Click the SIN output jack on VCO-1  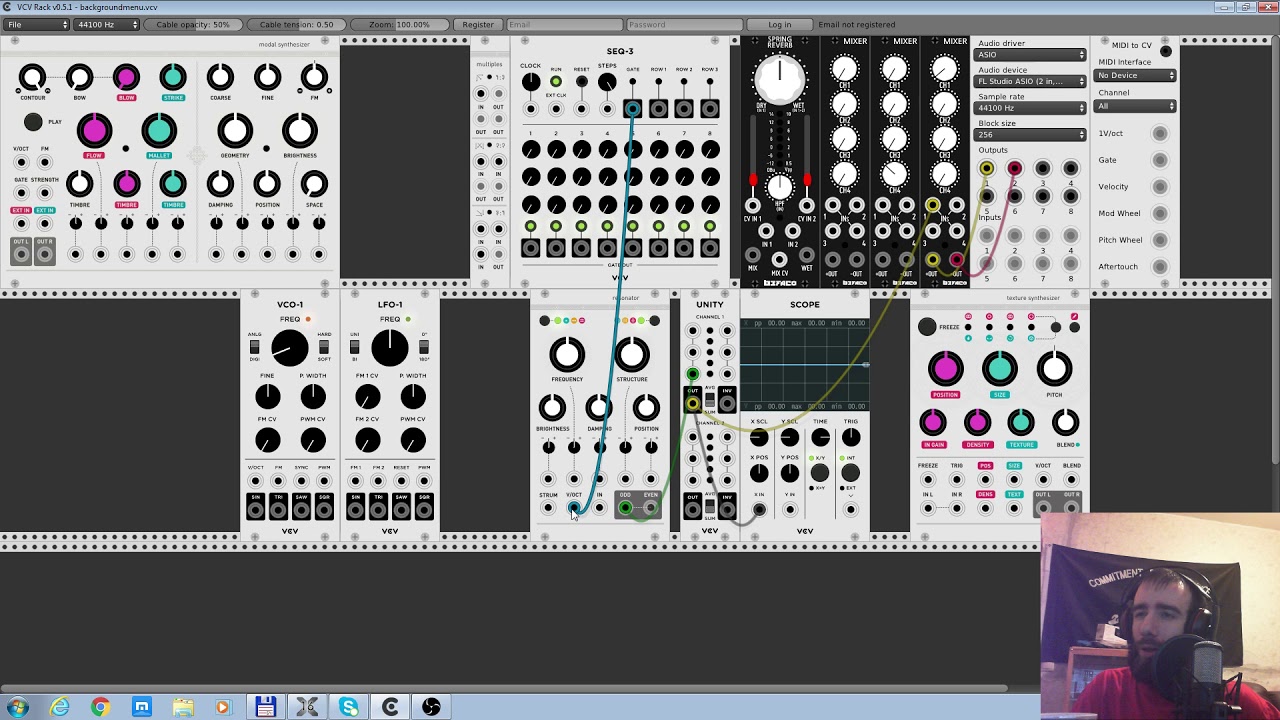[255, 510]
